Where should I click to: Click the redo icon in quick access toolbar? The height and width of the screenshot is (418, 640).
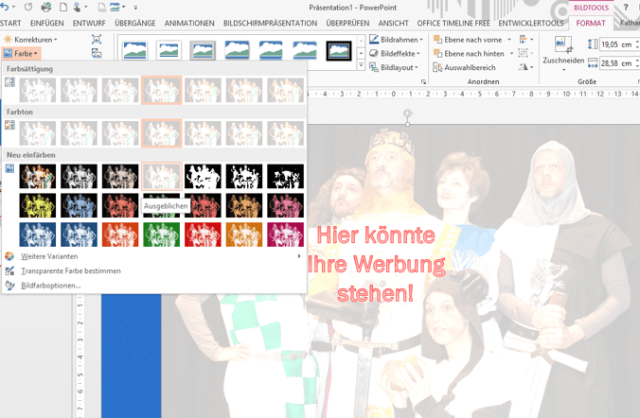[28, 7]
